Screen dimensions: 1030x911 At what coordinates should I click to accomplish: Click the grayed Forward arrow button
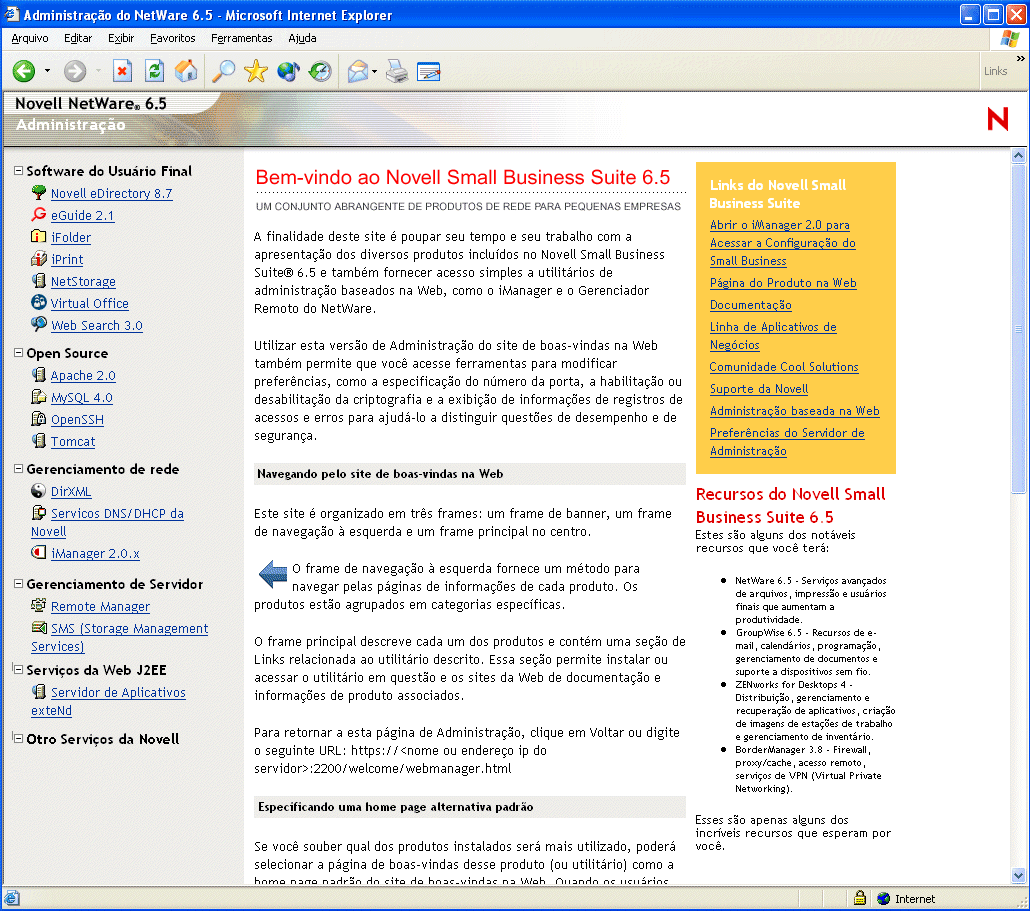[75, 71]
